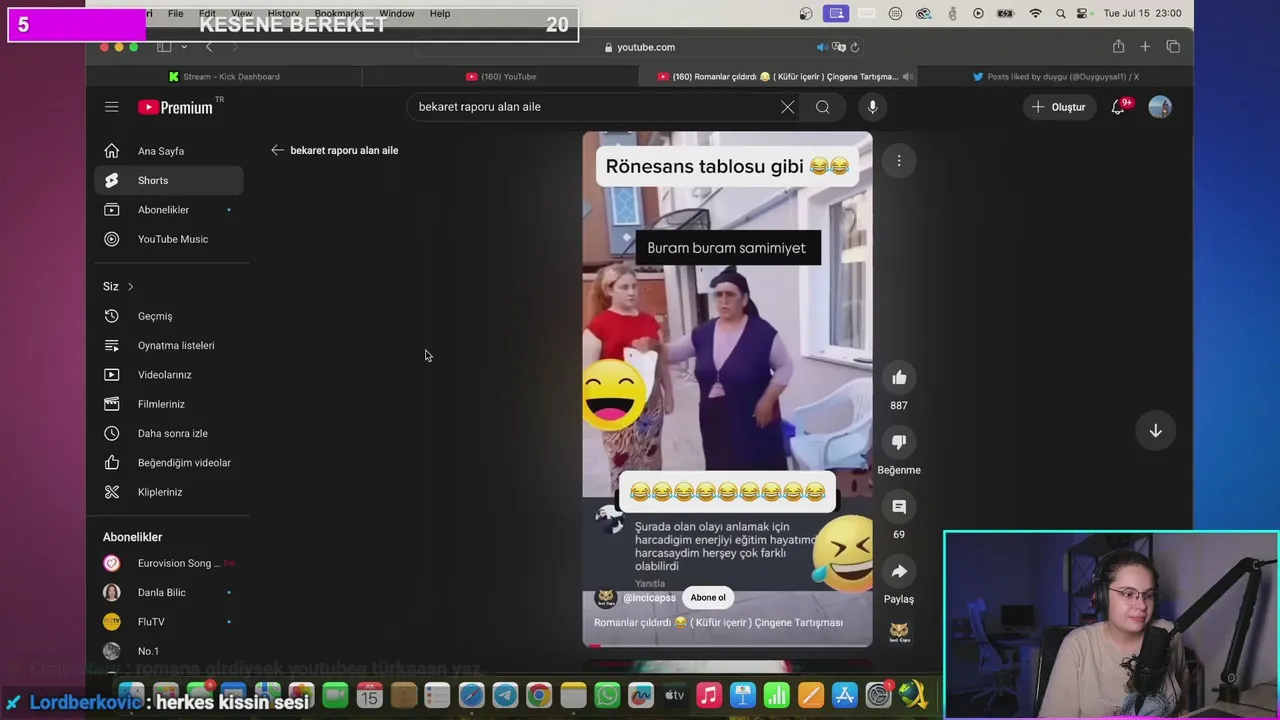Image resolution: width=1280 pixels, height=720 pixels.
Task: Open Videolarınız page
Action: click(169, 375)
